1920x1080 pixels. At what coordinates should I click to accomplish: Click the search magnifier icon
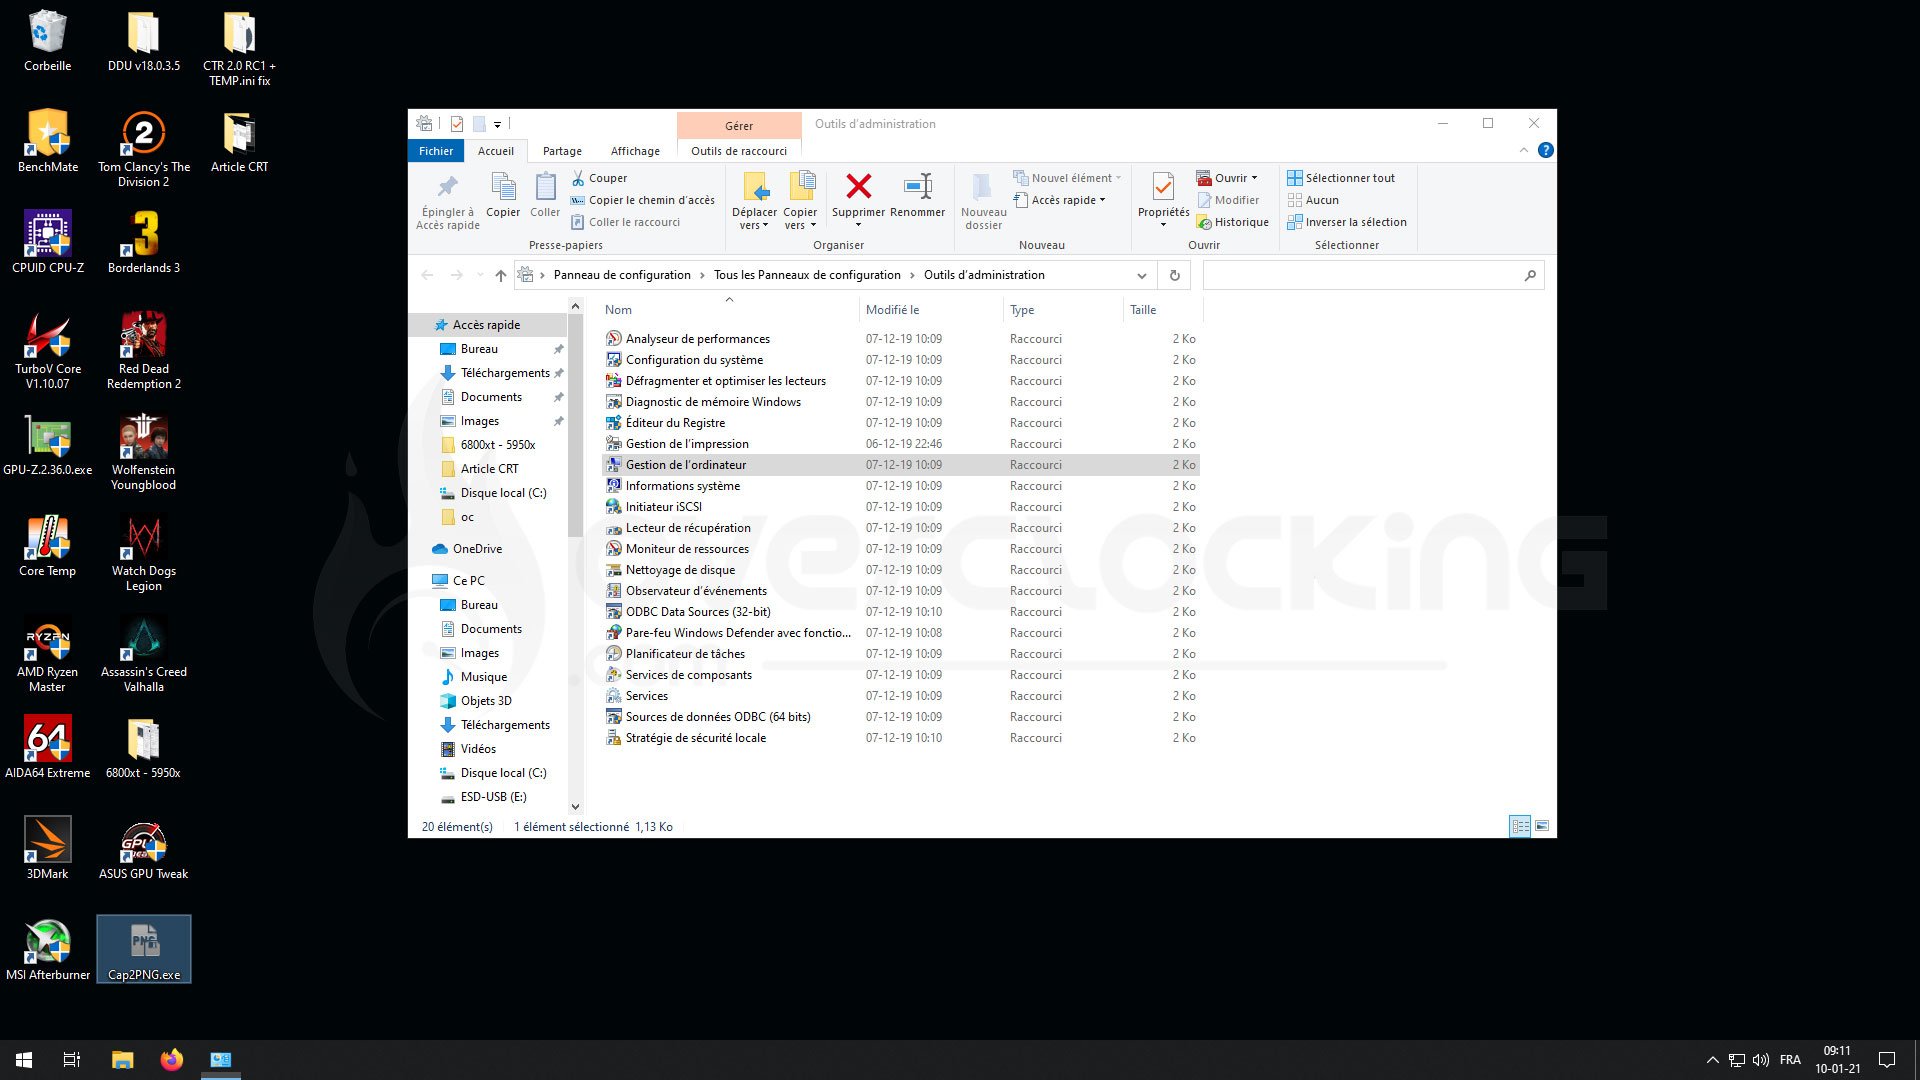[x=1530, y=275]
